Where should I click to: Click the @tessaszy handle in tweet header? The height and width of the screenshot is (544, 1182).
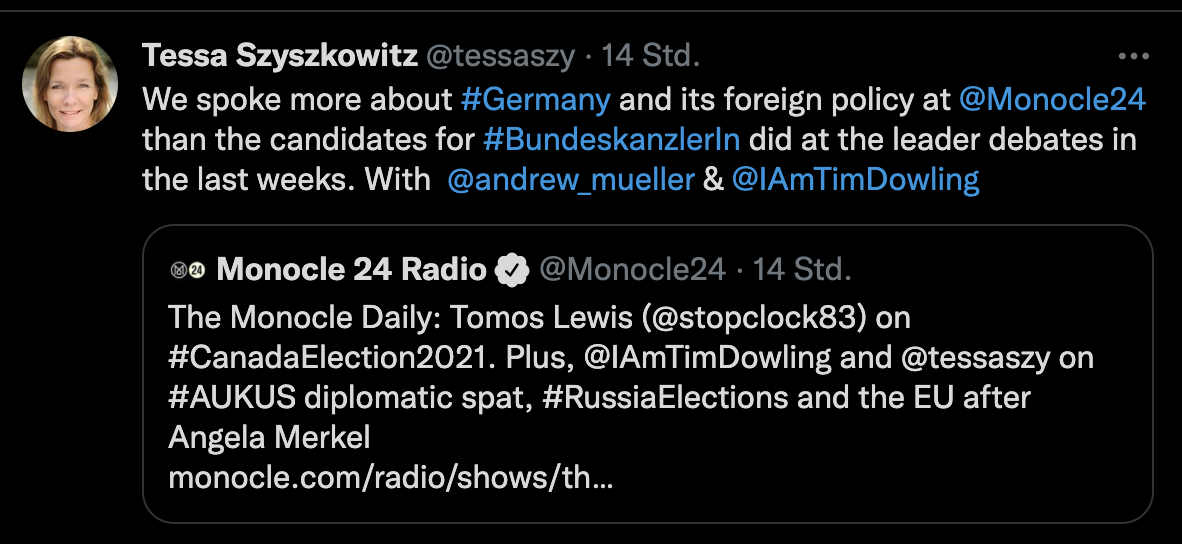coord(501,56)
